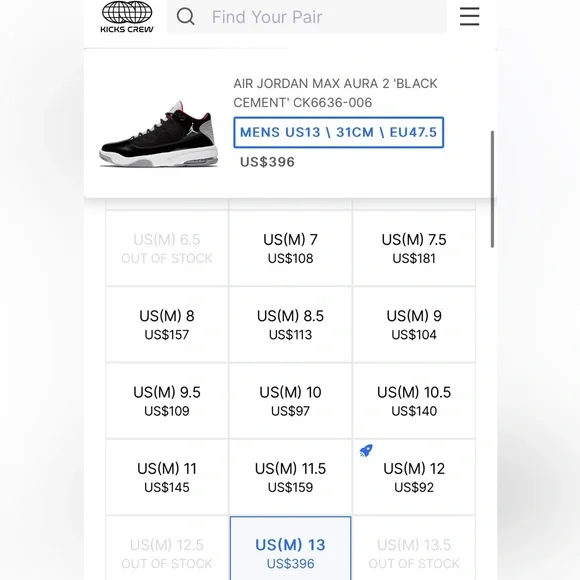Click the rocket icon on size 12
580x580 pixels.
366,450
